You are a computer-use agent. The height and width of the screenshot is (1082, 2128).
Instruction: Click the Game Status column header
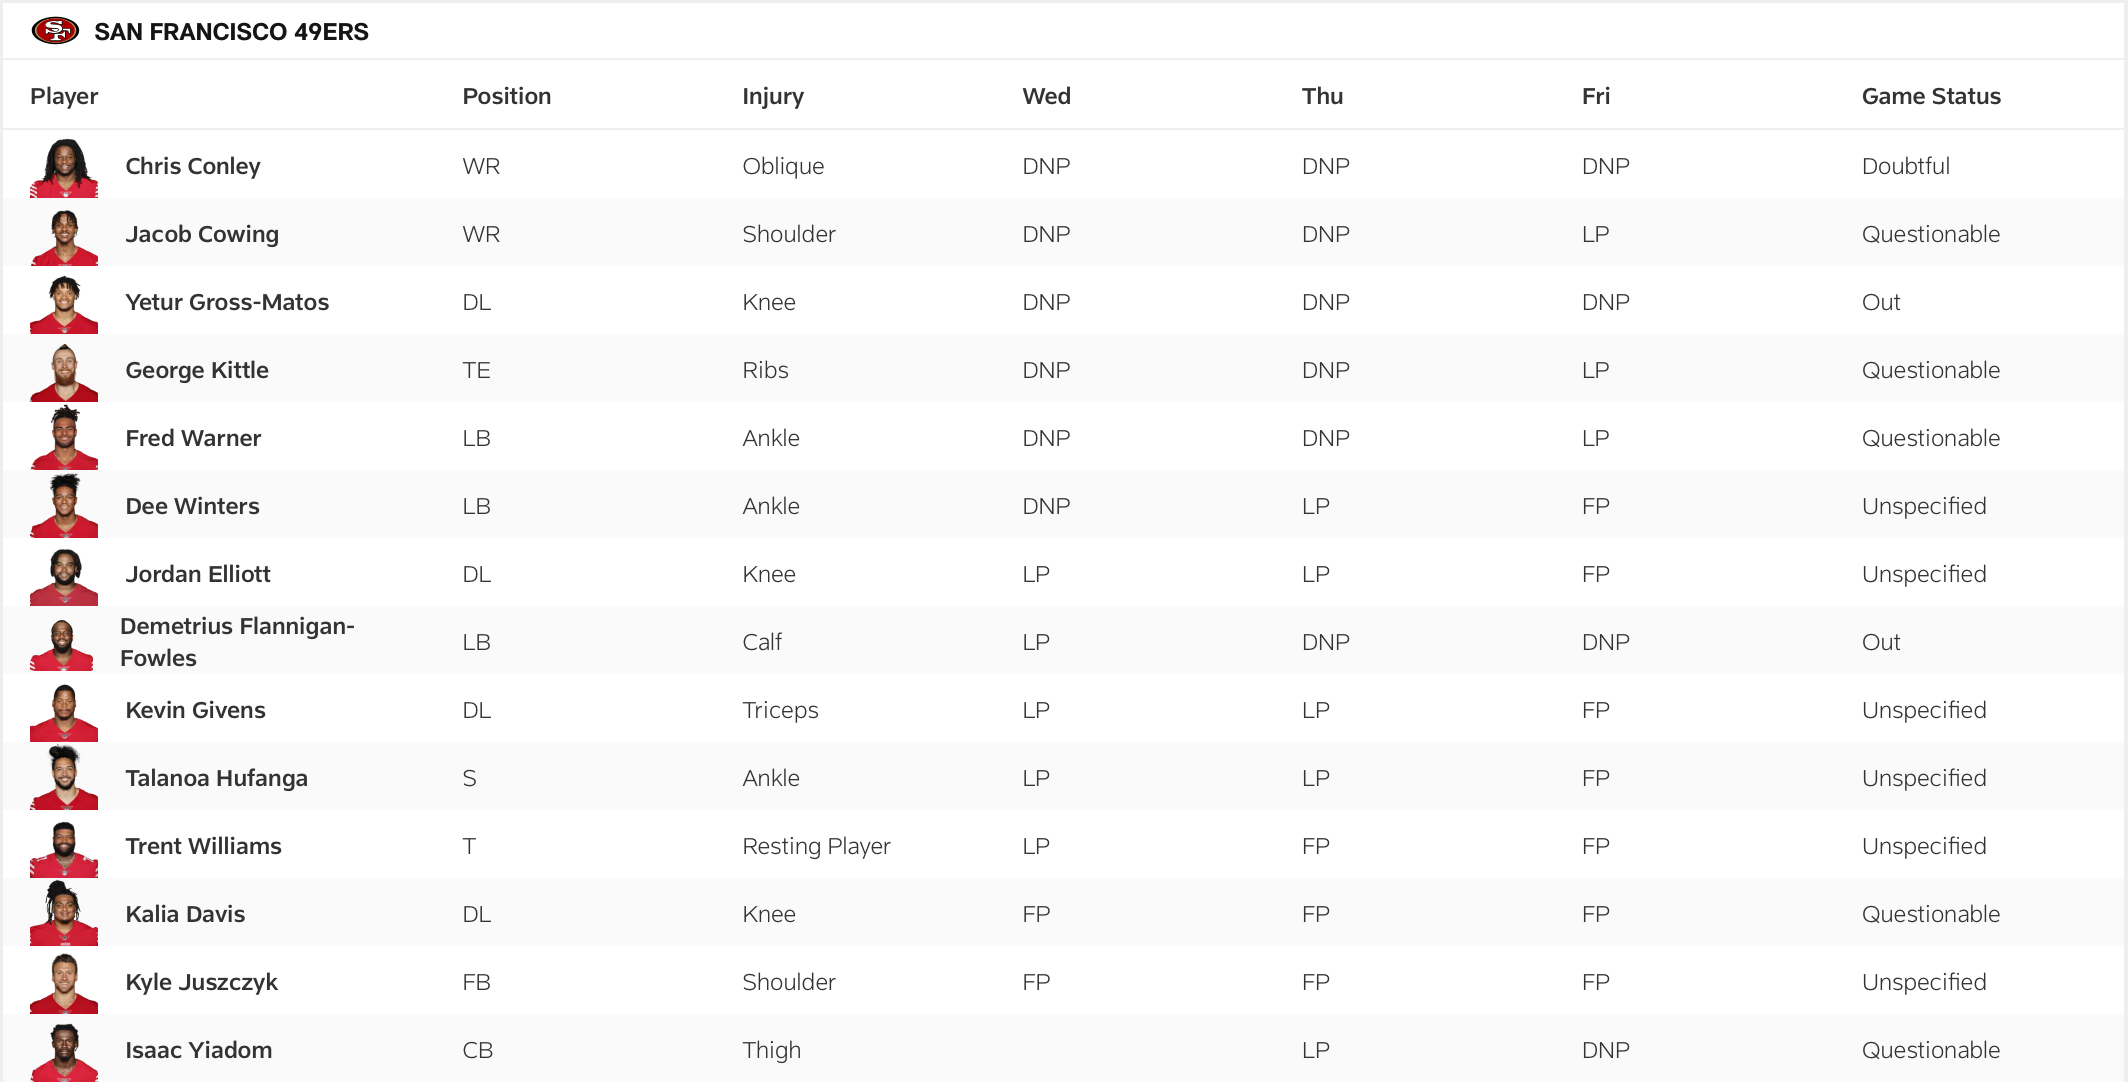click(1930, 96)
